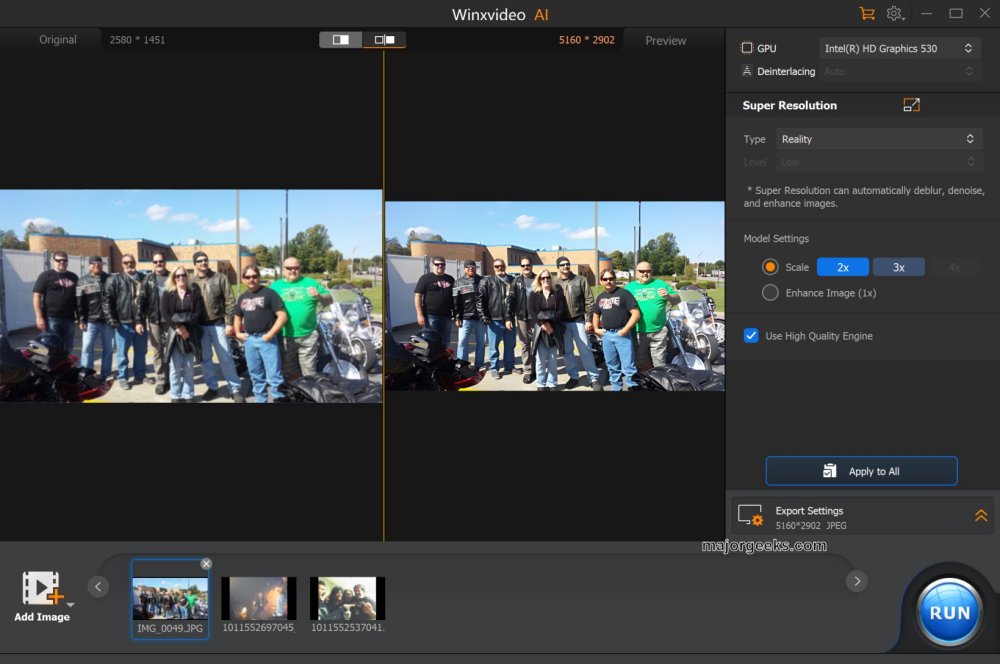
Task: Click the Add Image icon
Action: point(42,590)
